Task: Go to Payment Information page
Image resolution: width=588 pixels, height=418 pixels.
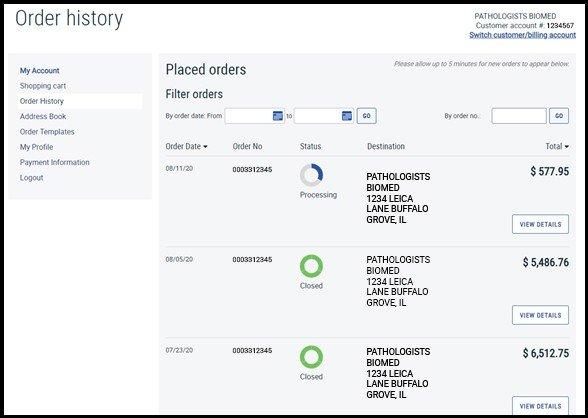Action: coord(54,162)
